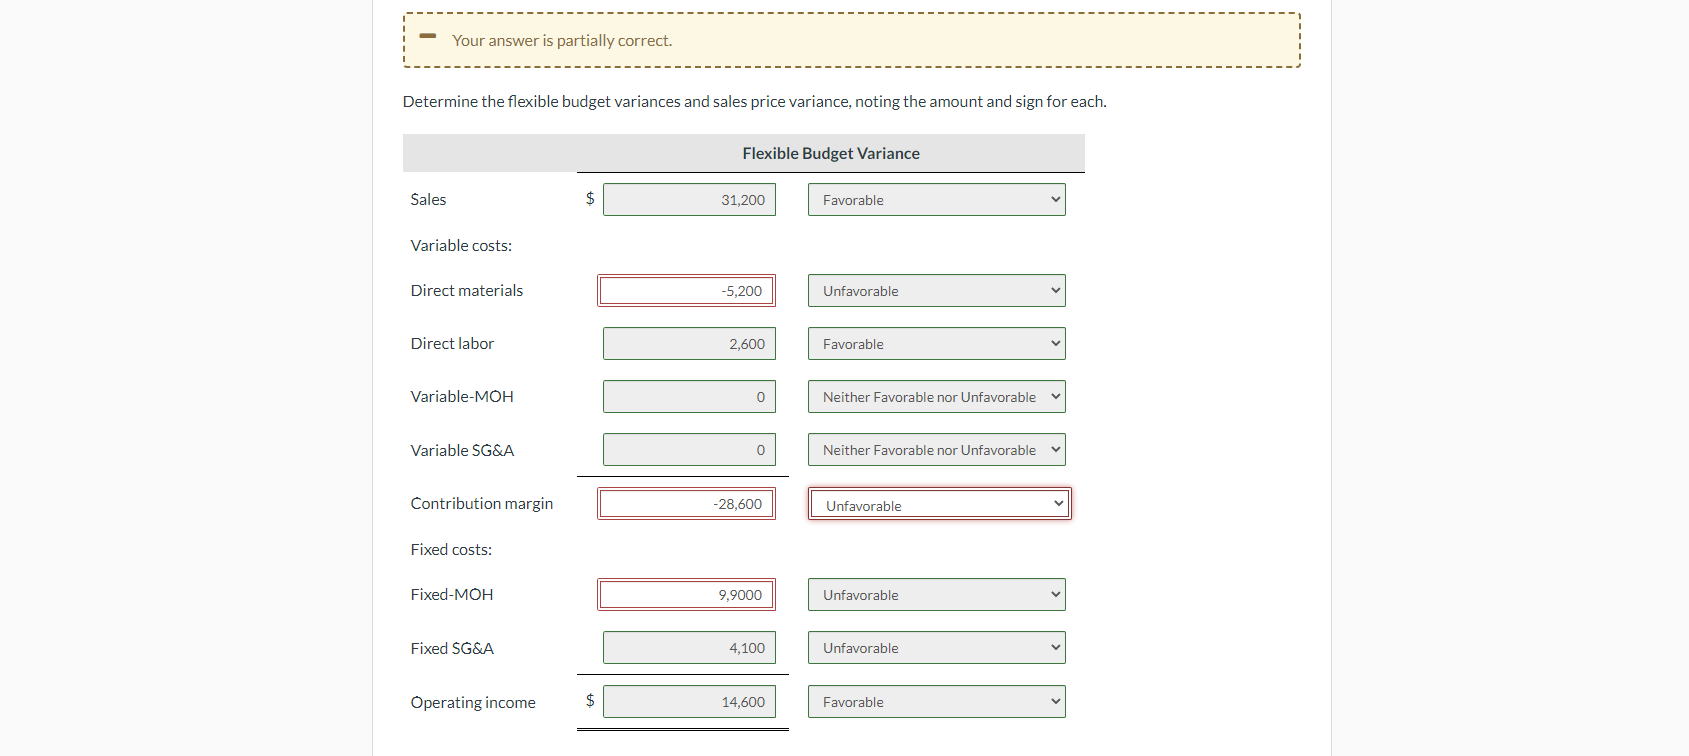Screen dimensions: 1689x756
Task: Click the Flexible Budget Variance column header
Action: point(830,154)
